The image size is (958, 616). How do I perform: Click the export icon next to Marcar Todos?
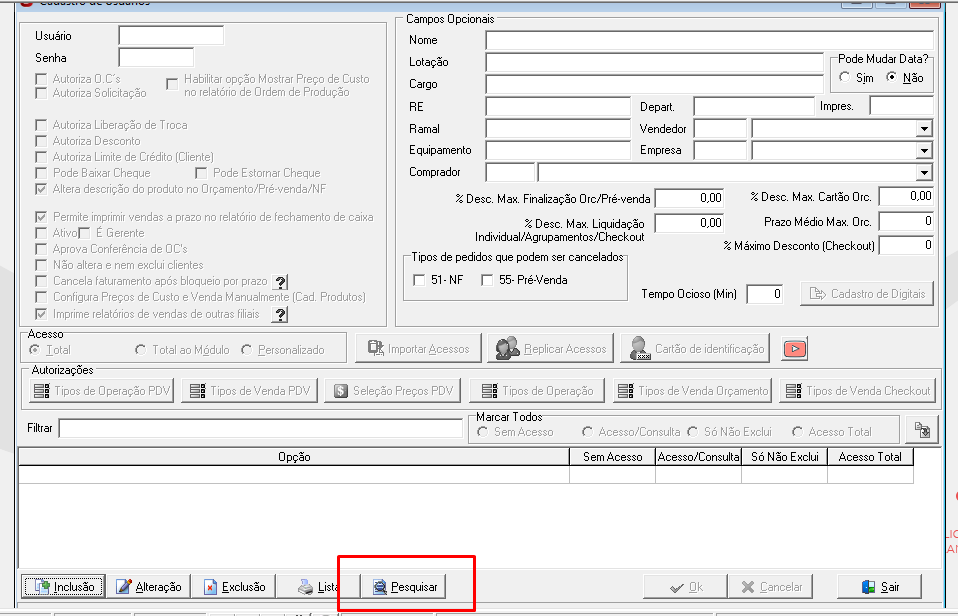click(922, 430)
